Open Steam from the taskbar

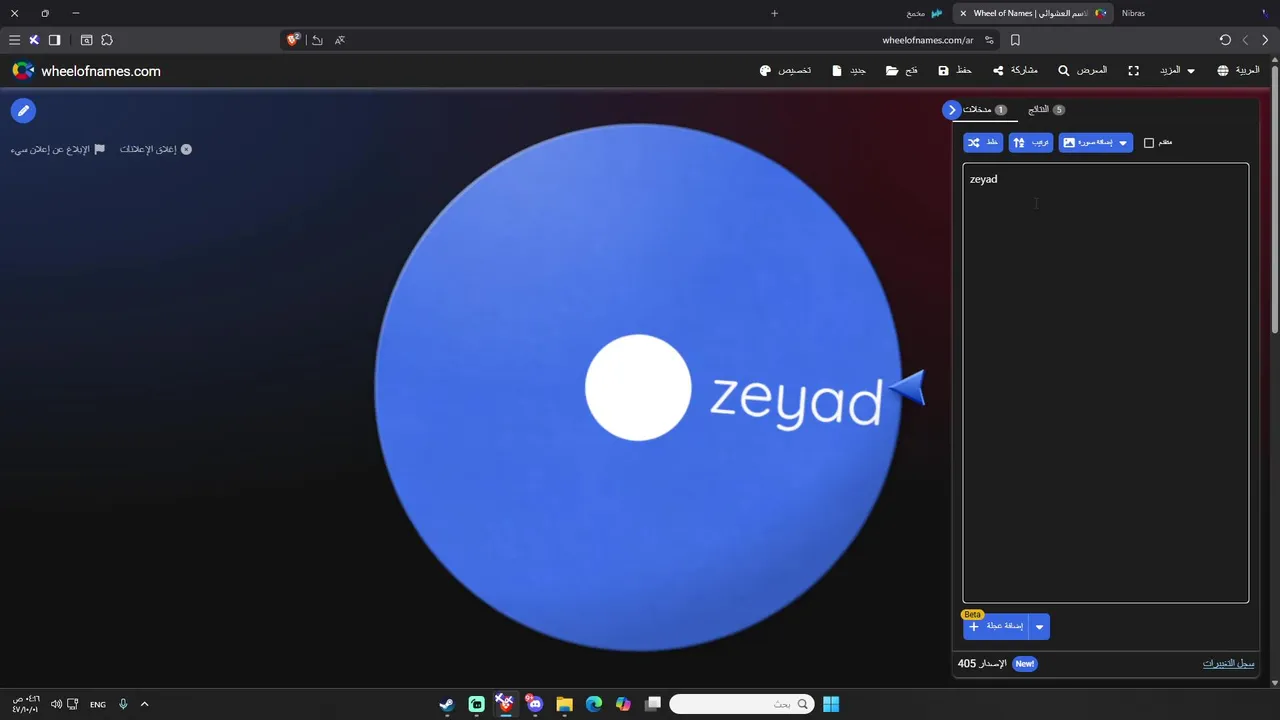(x=447, y=704)
